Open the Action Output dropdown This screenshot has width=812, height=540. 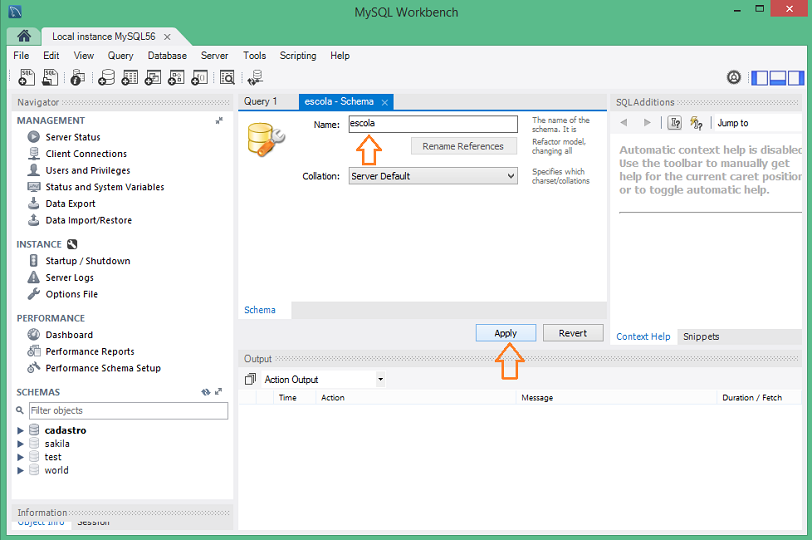point(323,380)
